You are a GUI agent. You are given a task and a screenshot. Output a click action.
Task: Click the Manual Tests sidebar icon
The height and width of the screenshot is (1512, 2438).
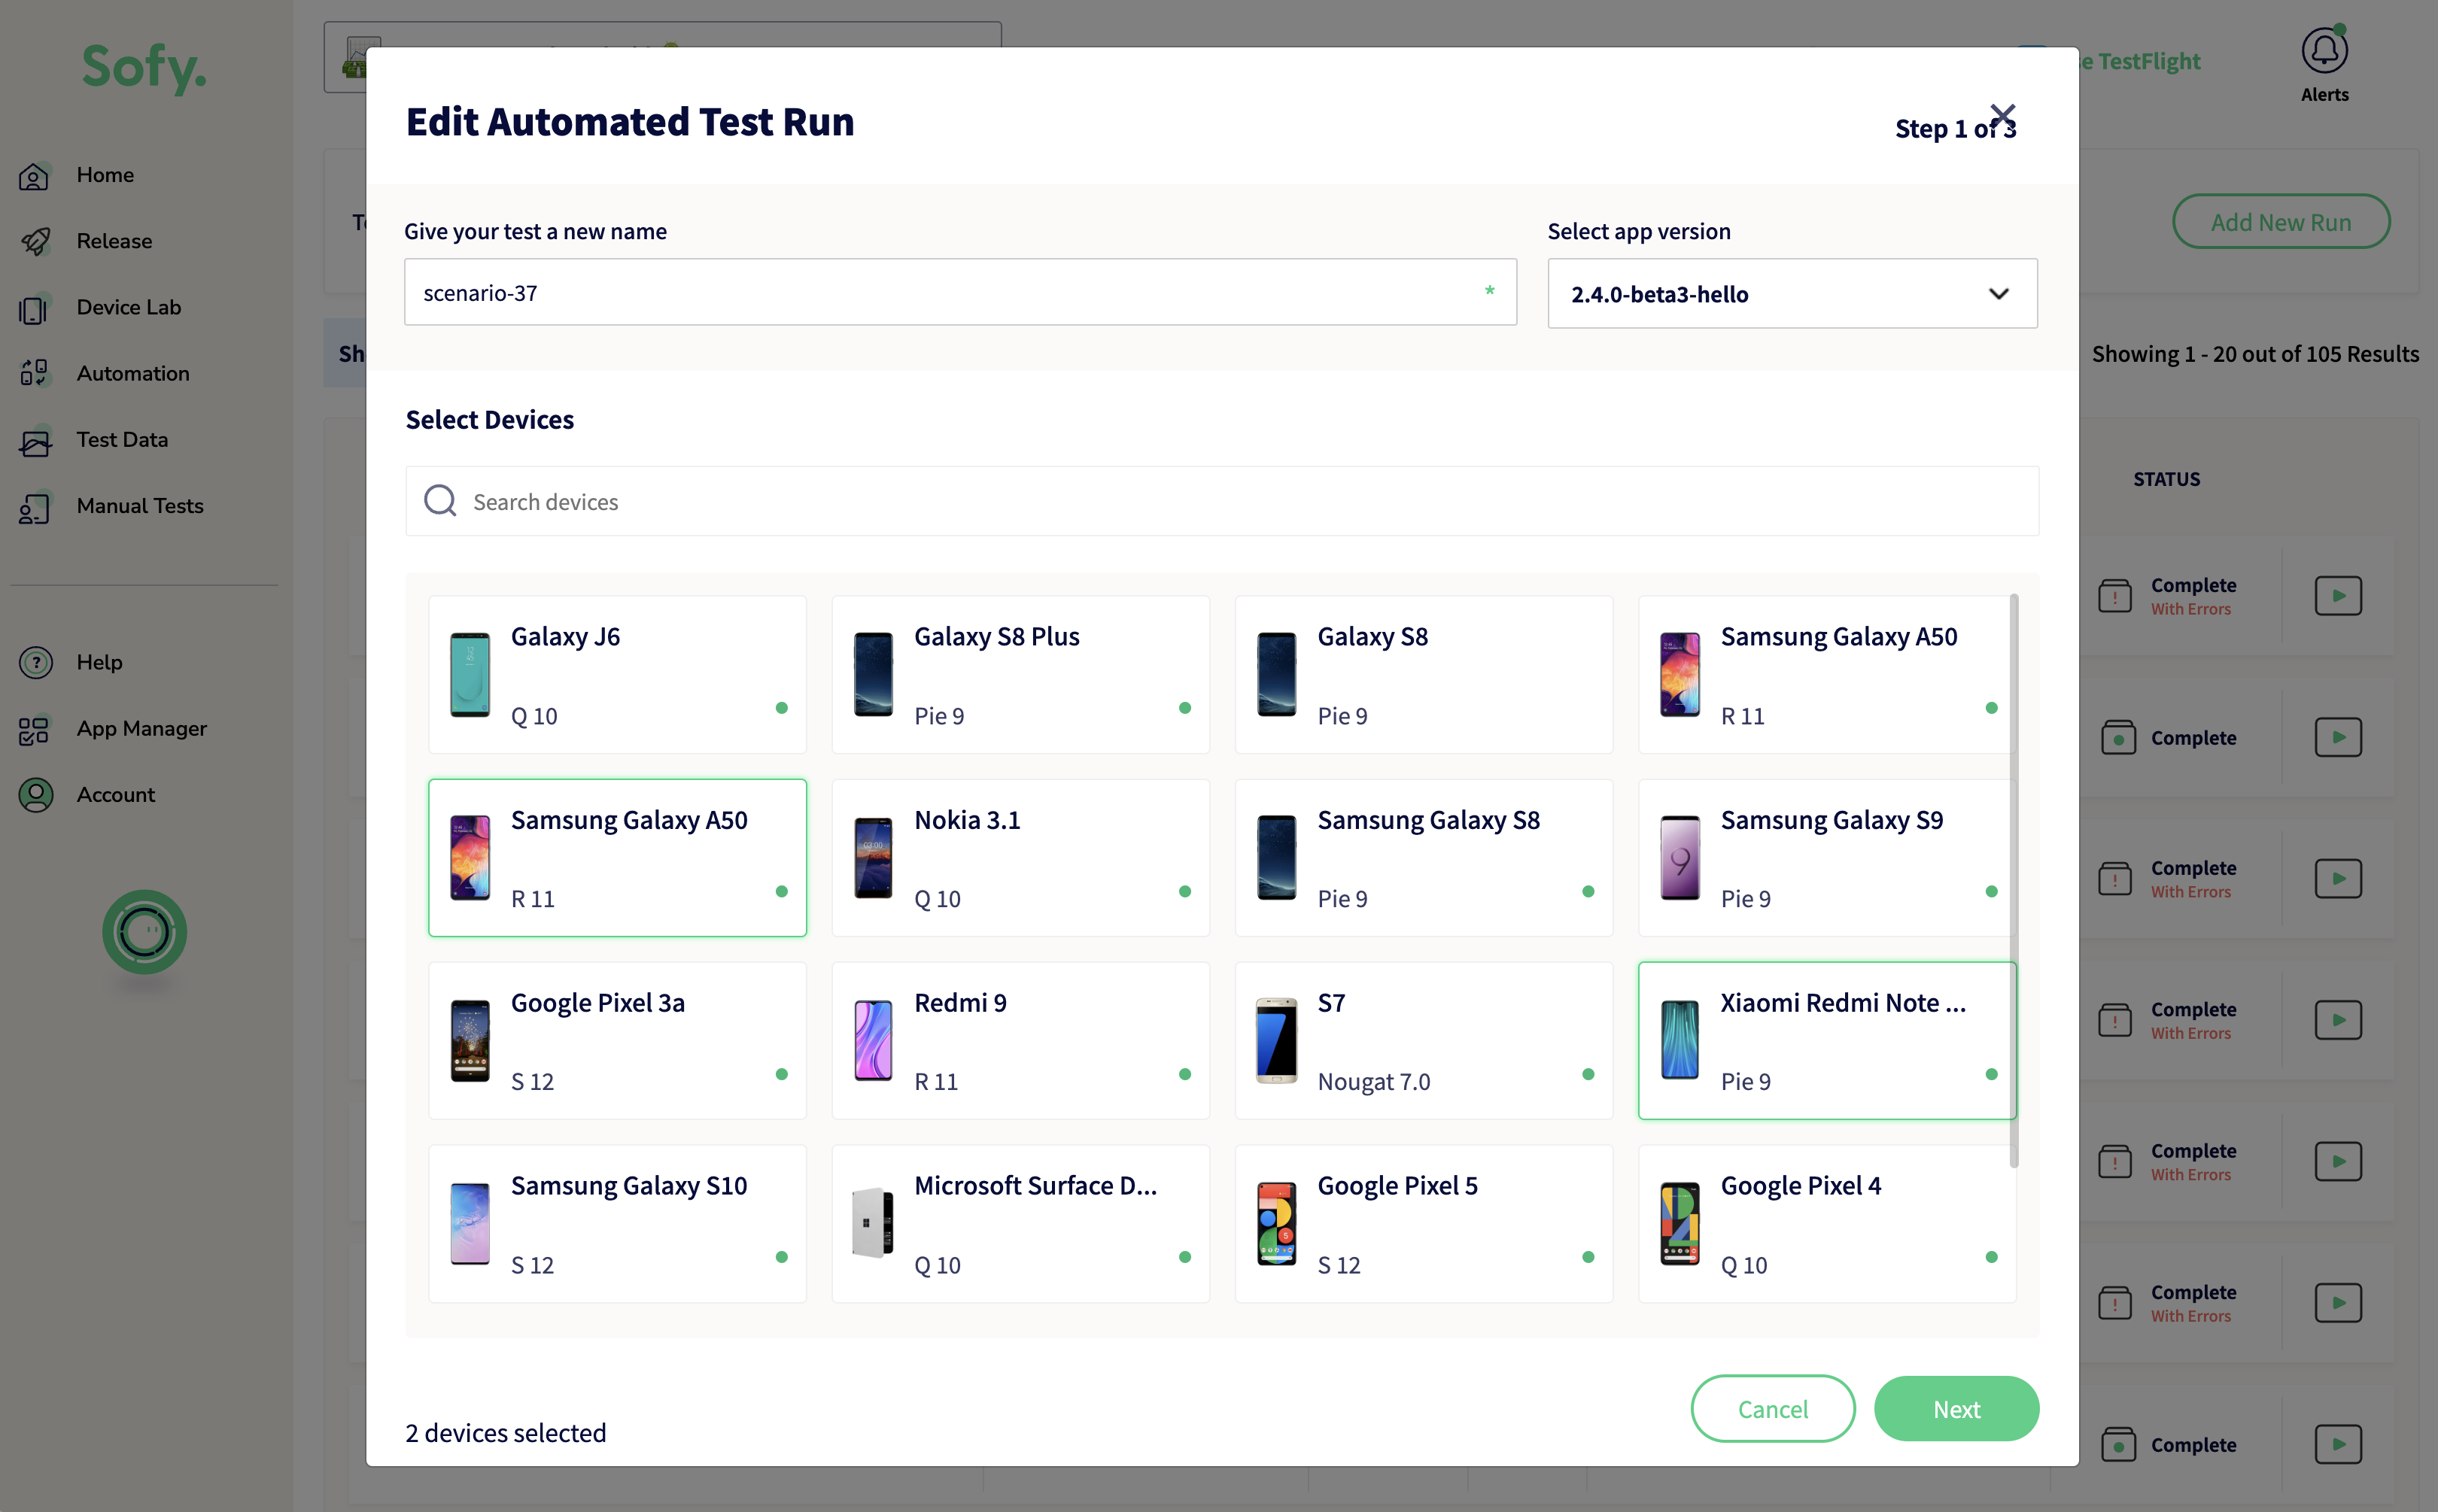34,507
